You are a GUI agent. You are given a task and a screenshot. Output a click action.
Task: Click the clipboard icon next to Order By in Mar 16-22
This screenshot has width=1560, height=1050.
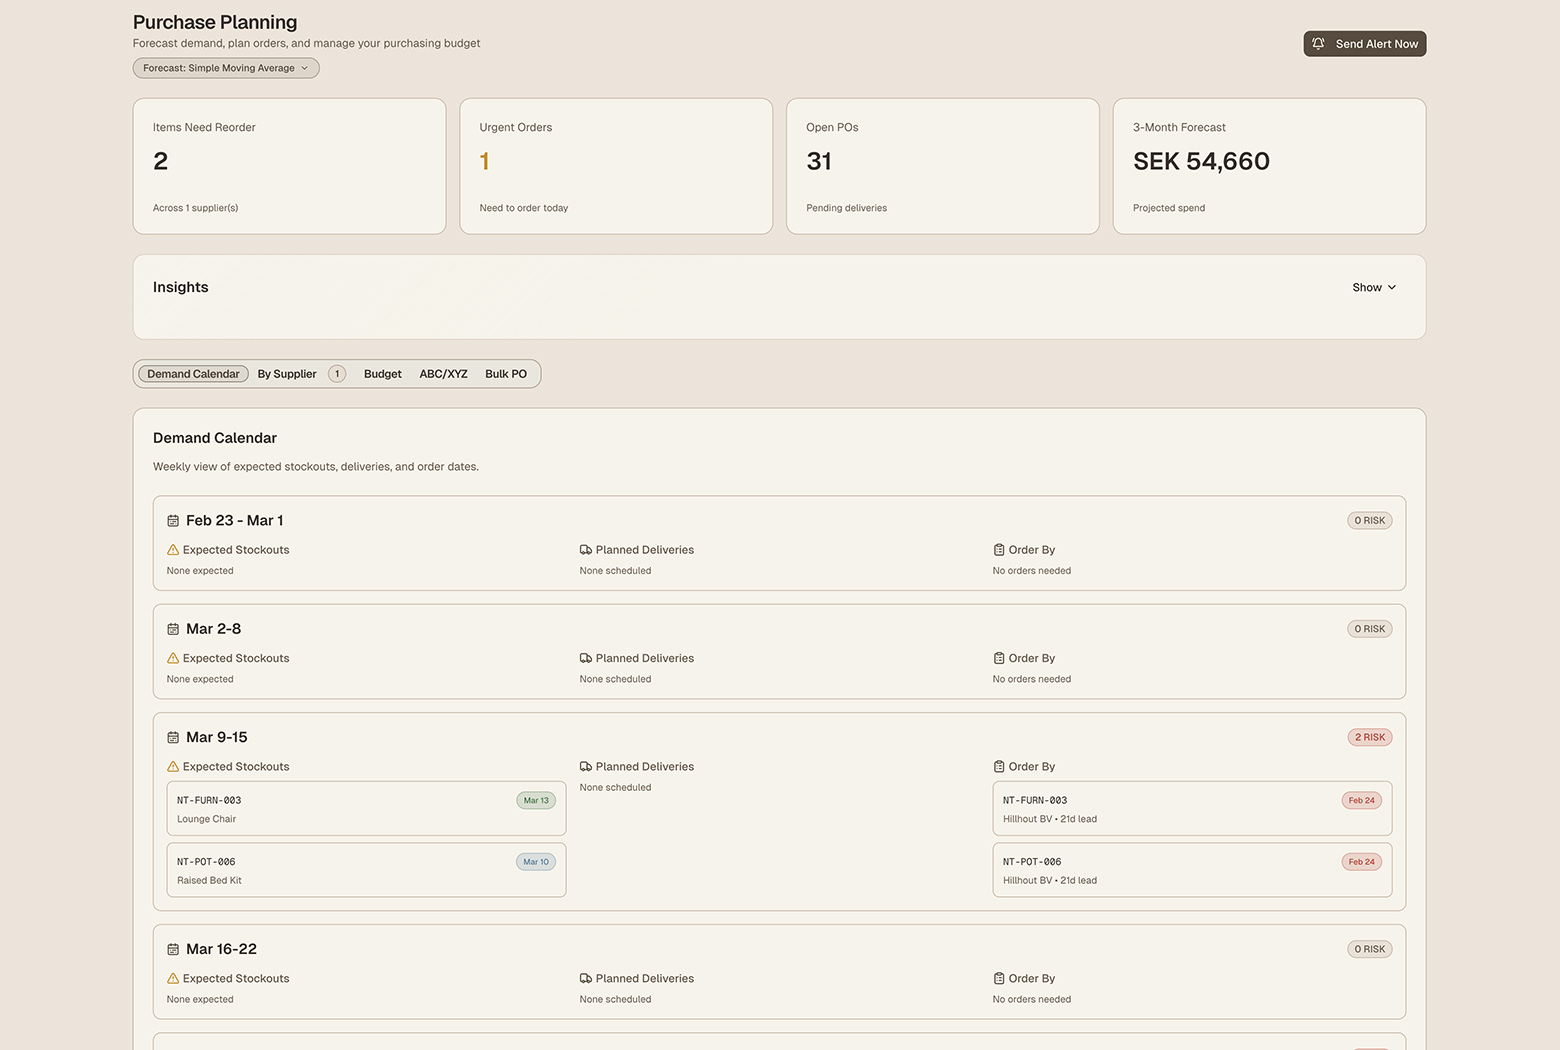[998, 978]
